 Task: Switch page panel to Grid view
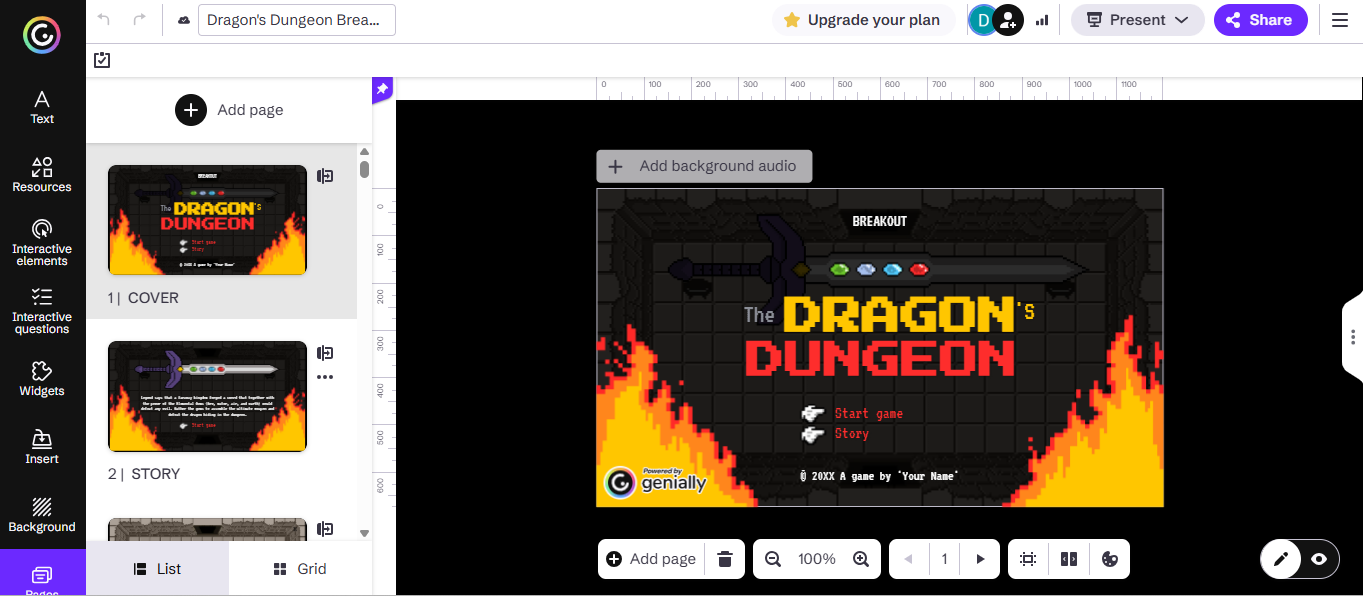tap(300, 569)
